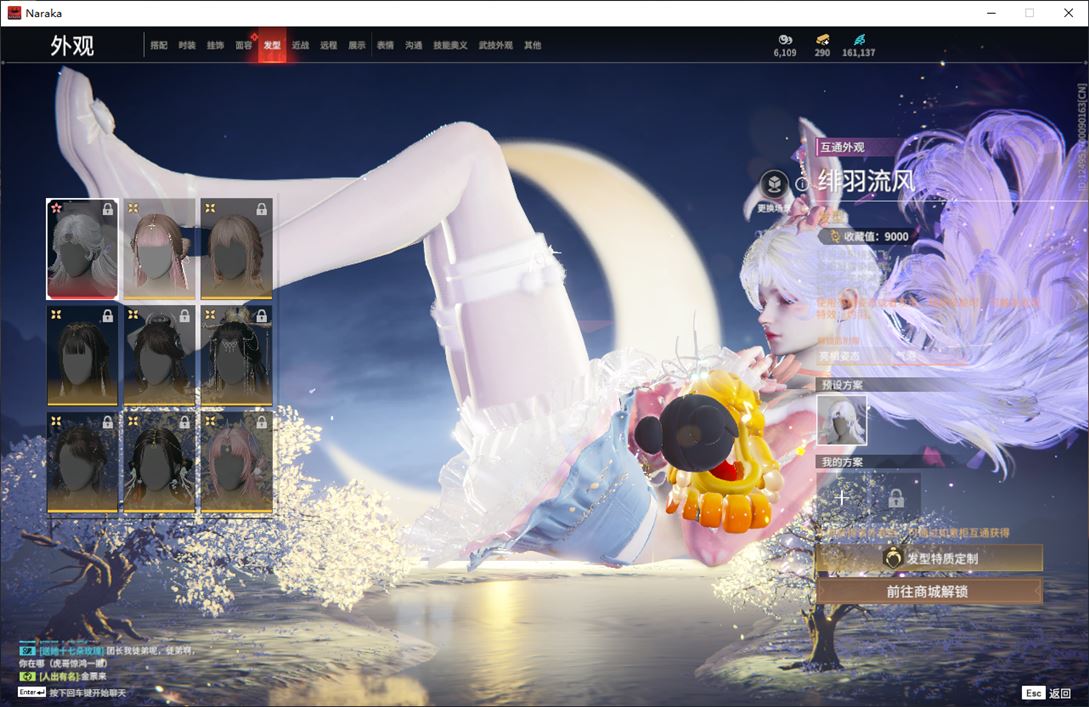Choose the pink hairstyle in the bottom row
The height and width of the screenshot is (707, 1089).
click(236, 463)
